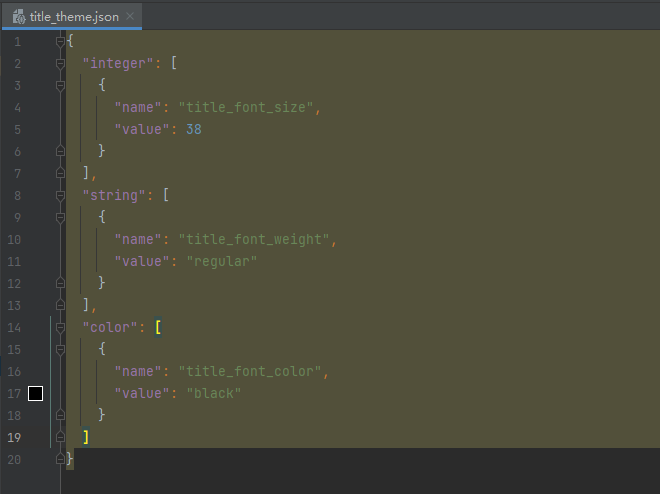Click the highlighted closing bracket on line 19
660x494 pixels.
click(x=86, y=437)
